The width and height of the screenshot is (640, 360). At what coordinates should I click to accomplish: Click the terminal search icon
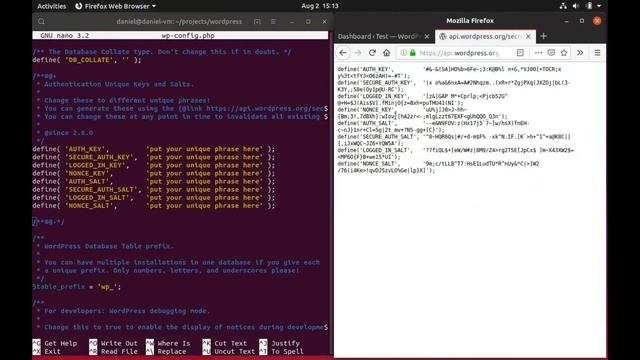click(x=41, y=22)
